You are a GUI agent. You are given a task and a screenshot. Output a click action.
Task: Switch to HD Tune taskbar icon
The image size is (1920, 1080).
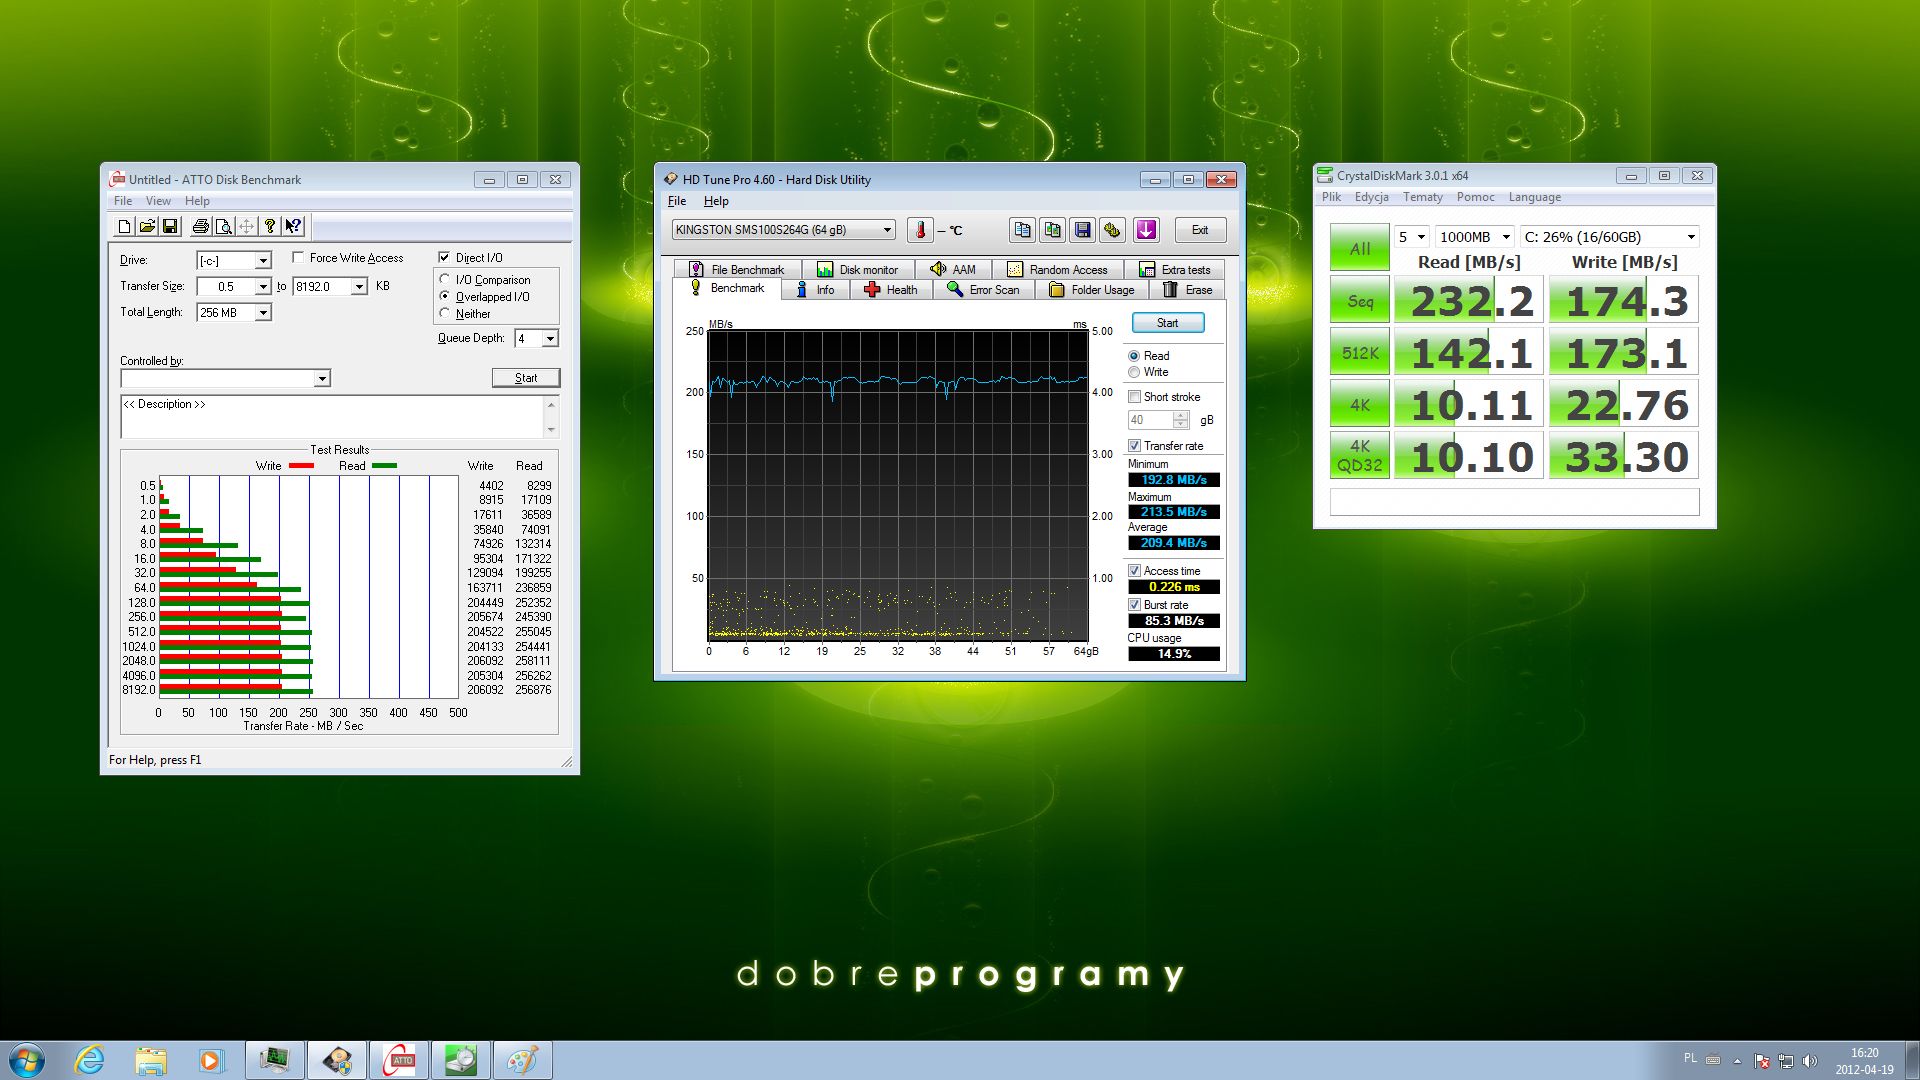click(x=337, y=1060)
